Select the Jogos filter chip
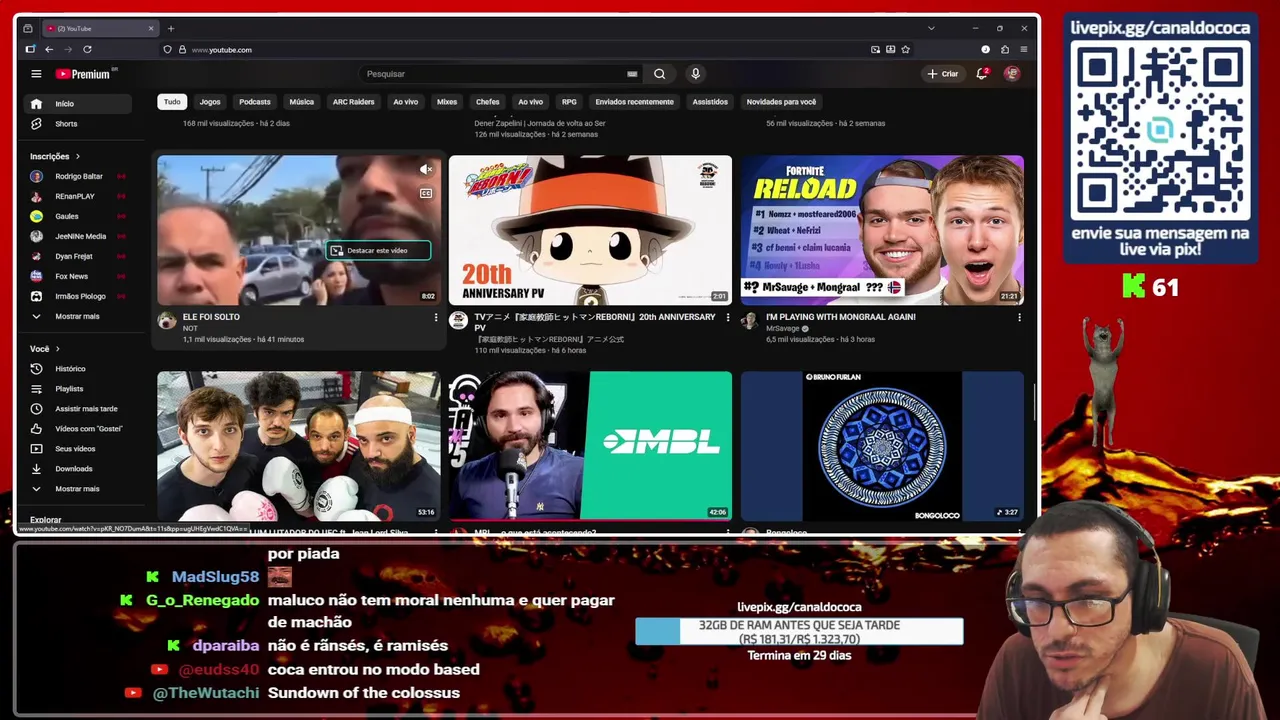Screen dimensions: 1280x720 pos(210,102)
